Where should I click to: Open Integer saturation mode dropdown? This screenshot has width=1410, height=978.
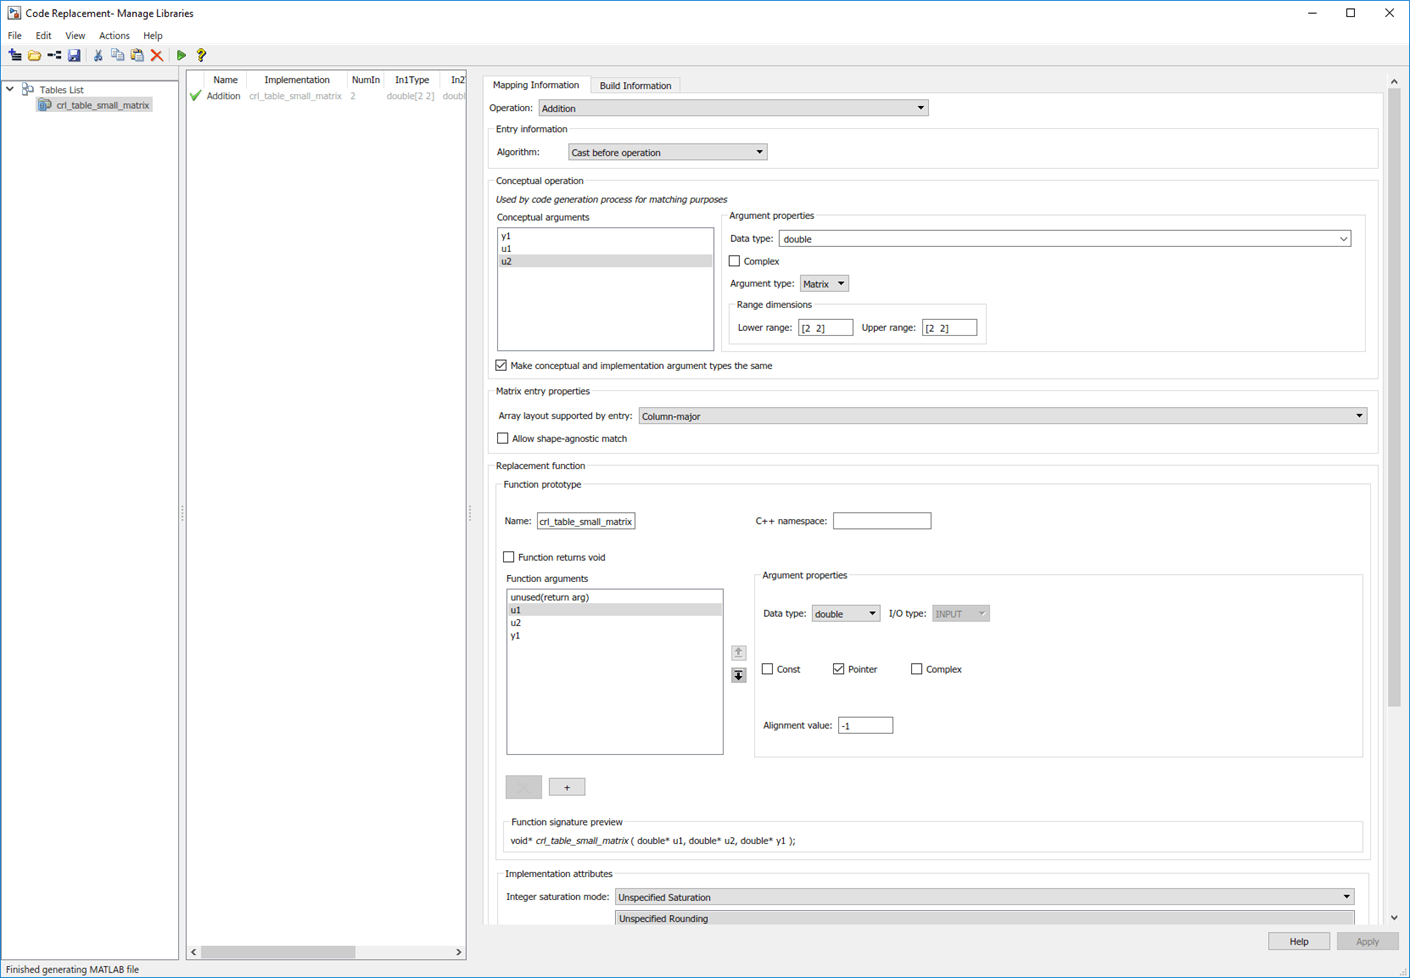click(x=985, y=897)
